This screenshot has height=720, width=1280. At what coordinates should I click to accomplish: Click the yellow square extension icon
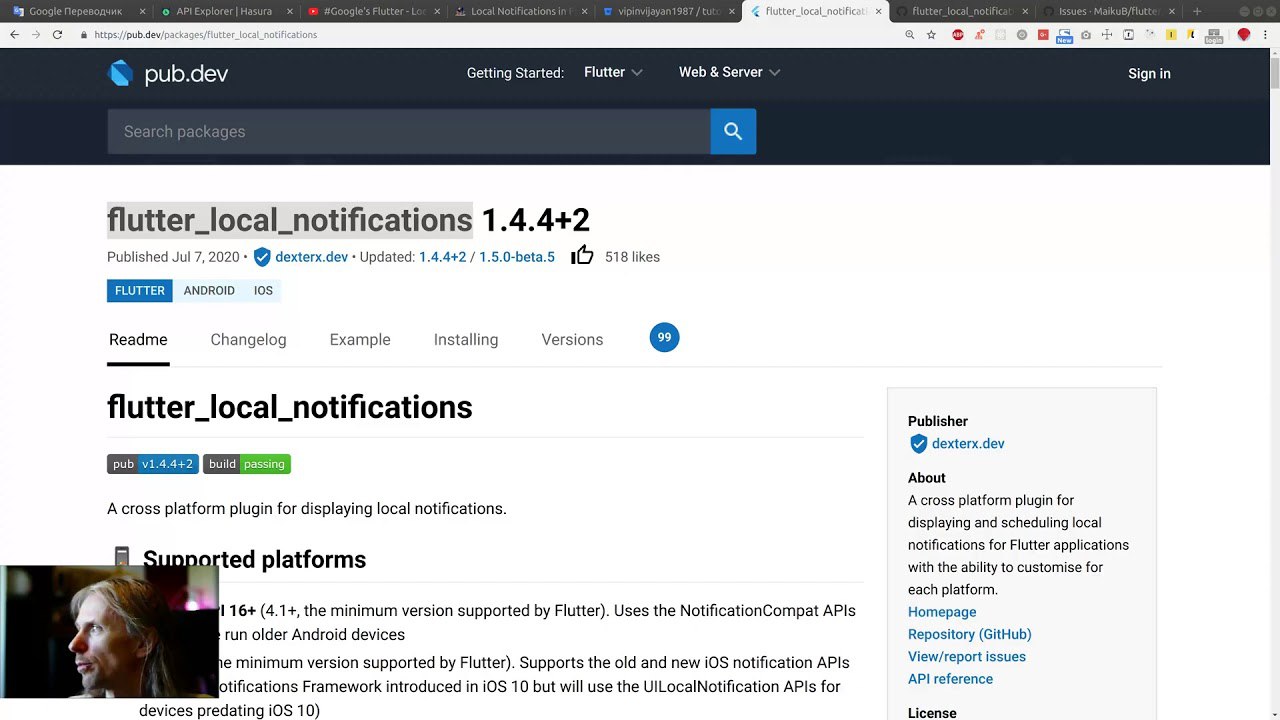coord(1171,34)
